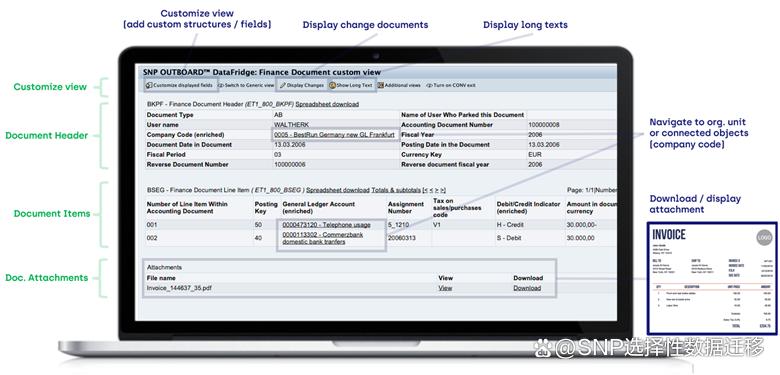Click Name of User Who Parked label

(x=463, y=115)
